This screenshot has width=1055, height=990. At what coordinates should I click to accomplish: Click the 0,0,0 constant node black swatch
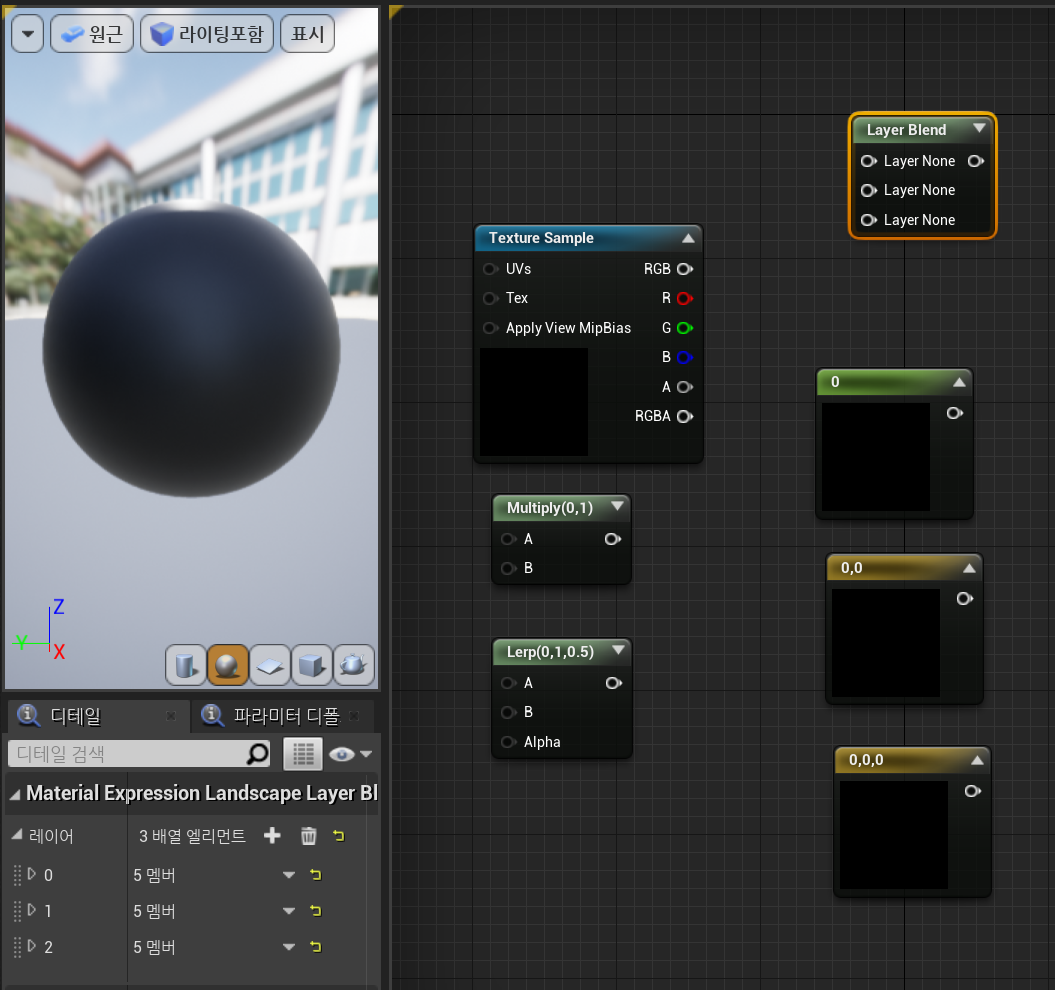pyautogui.click(x=894, y=835)
